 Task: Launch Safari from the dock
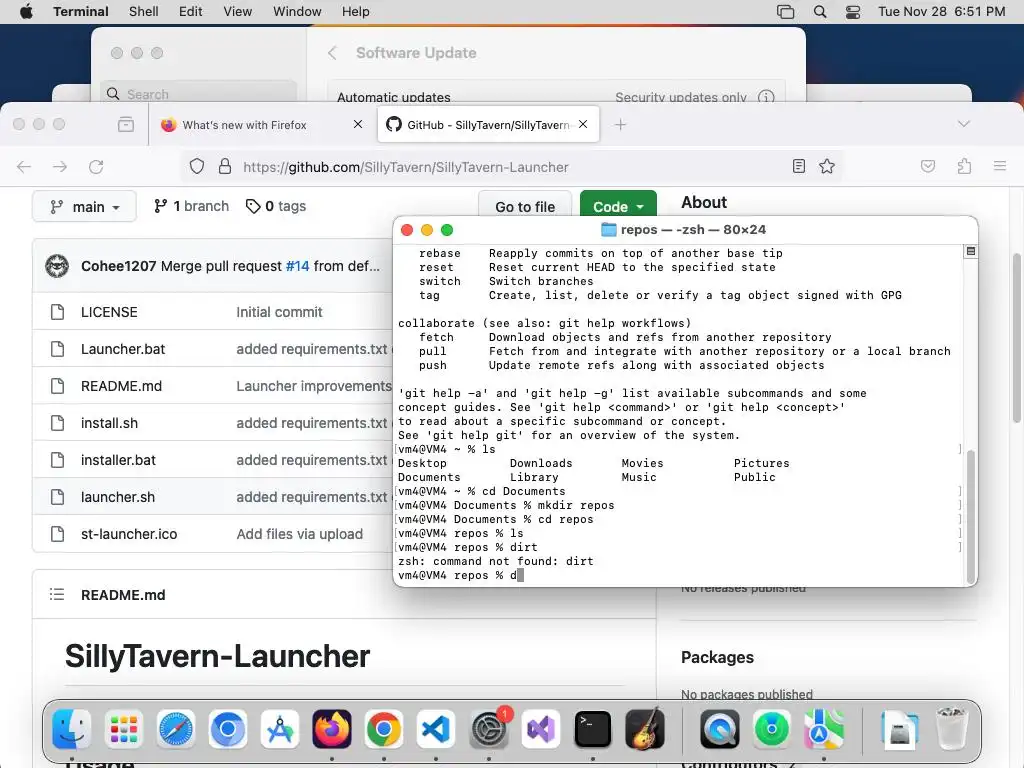click(x=176, y=728)
